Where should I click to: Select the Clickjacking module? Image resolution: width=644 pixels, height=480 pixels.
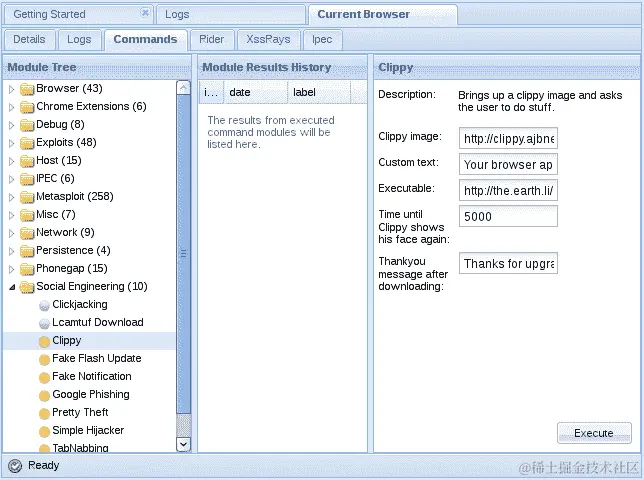80,305
